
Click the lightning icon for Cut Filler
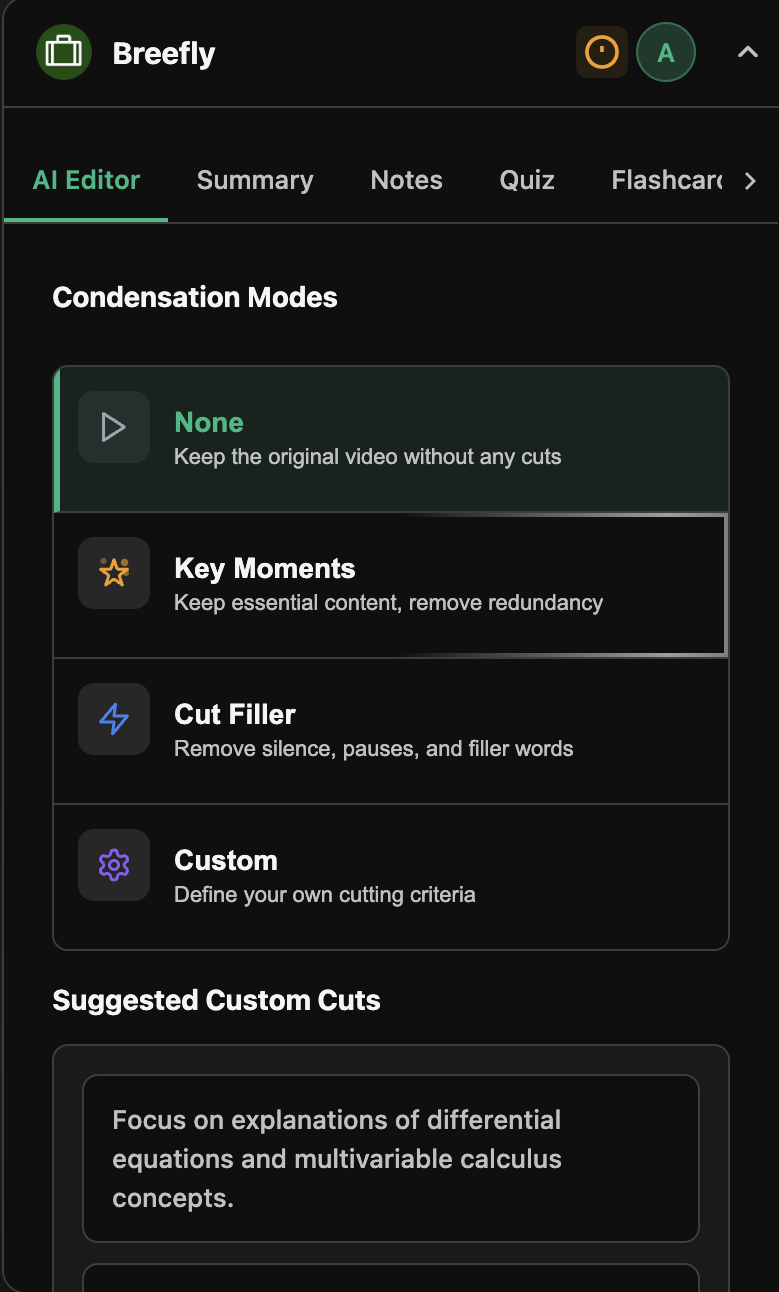coord(113,719)
